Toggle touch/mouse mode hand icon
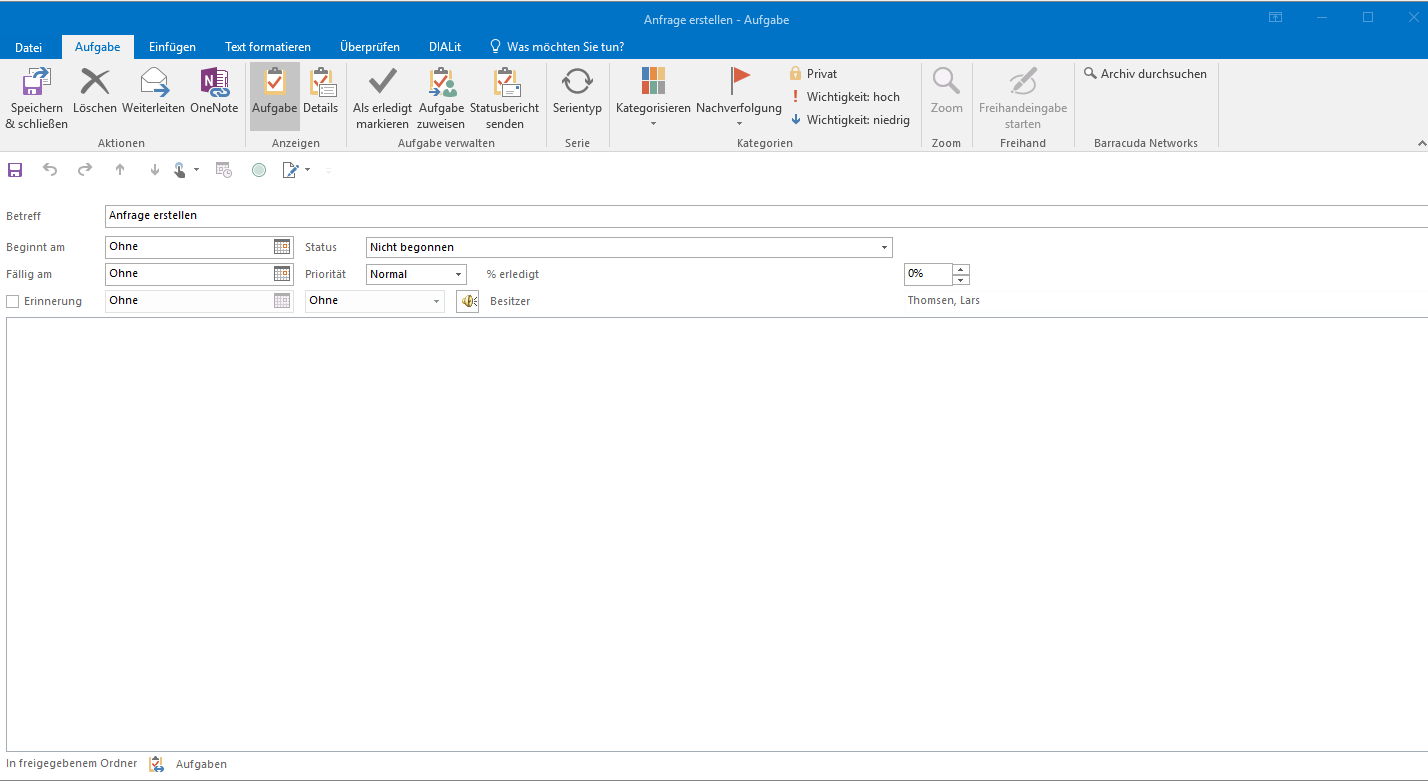The height and width of the screenshot is (781, 1428). 180,170
